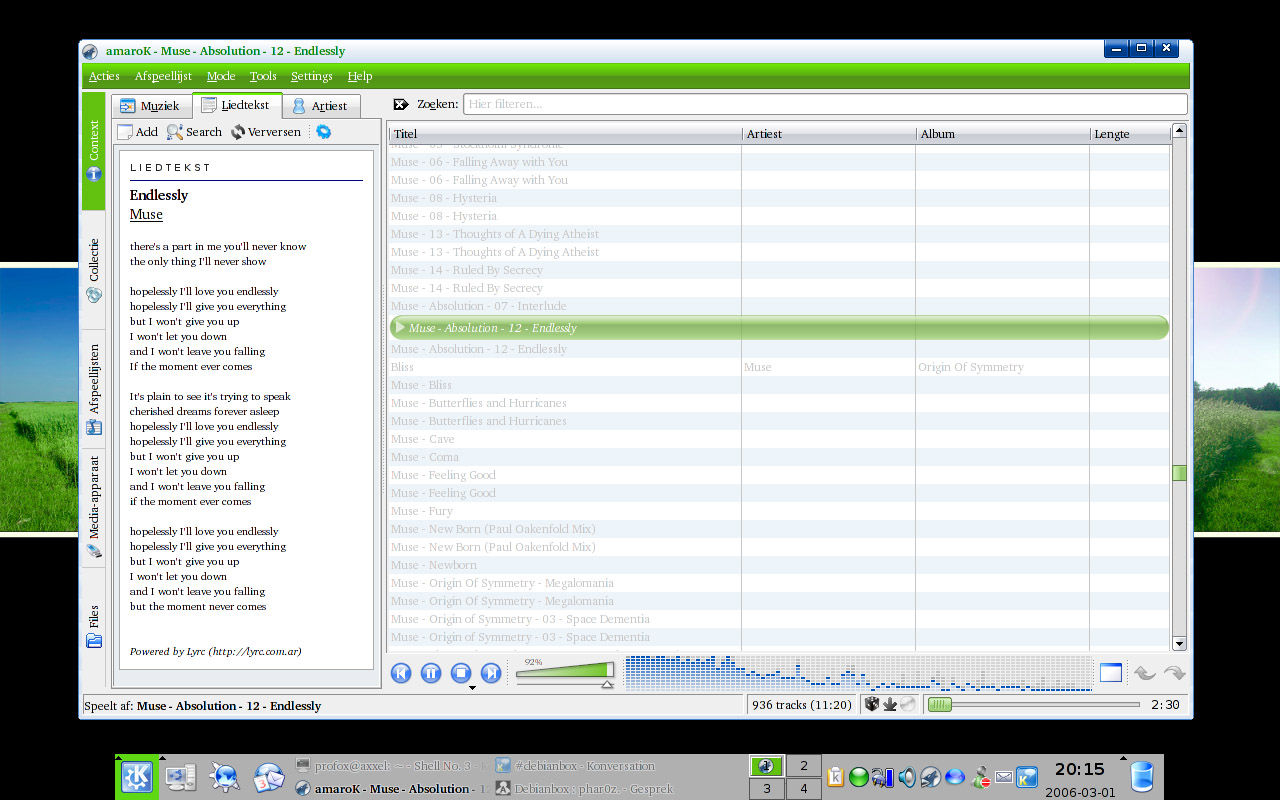Switch to virtual desktop 4
This screenshot has height=800, width=1280.
pos(803,789)
